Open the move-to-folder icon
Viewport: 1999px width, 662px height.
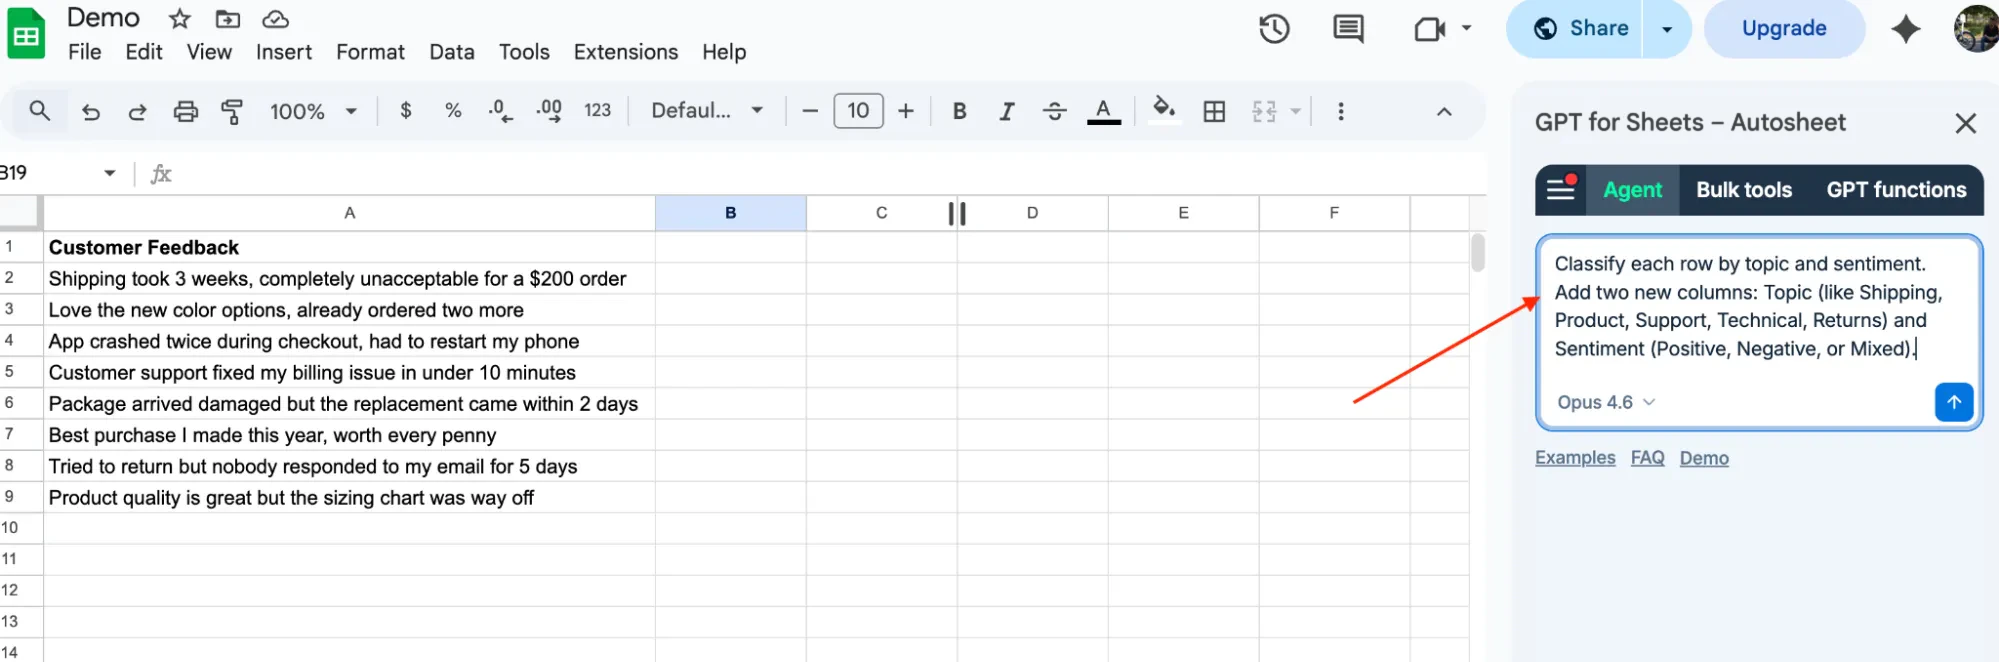point(228,19)
